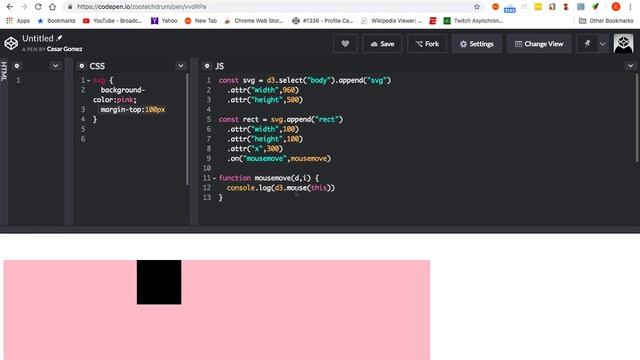Love this pen with the heart button
The image size is (640, 360).
[345, 44]
